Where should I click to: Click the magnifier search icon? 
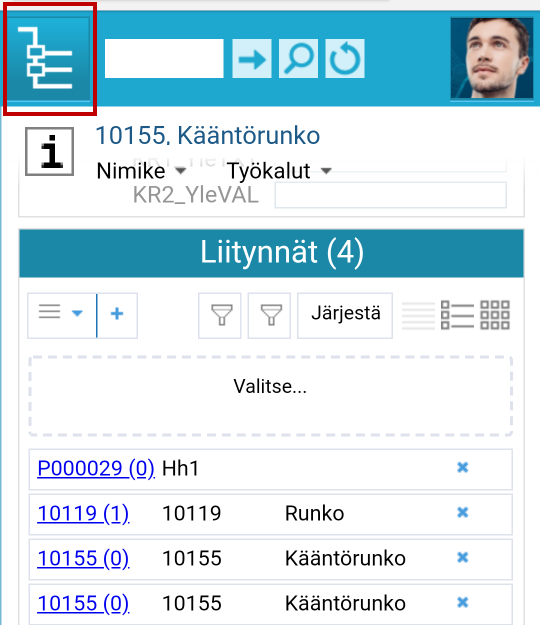pyautogui.click(x=298, y=59)
